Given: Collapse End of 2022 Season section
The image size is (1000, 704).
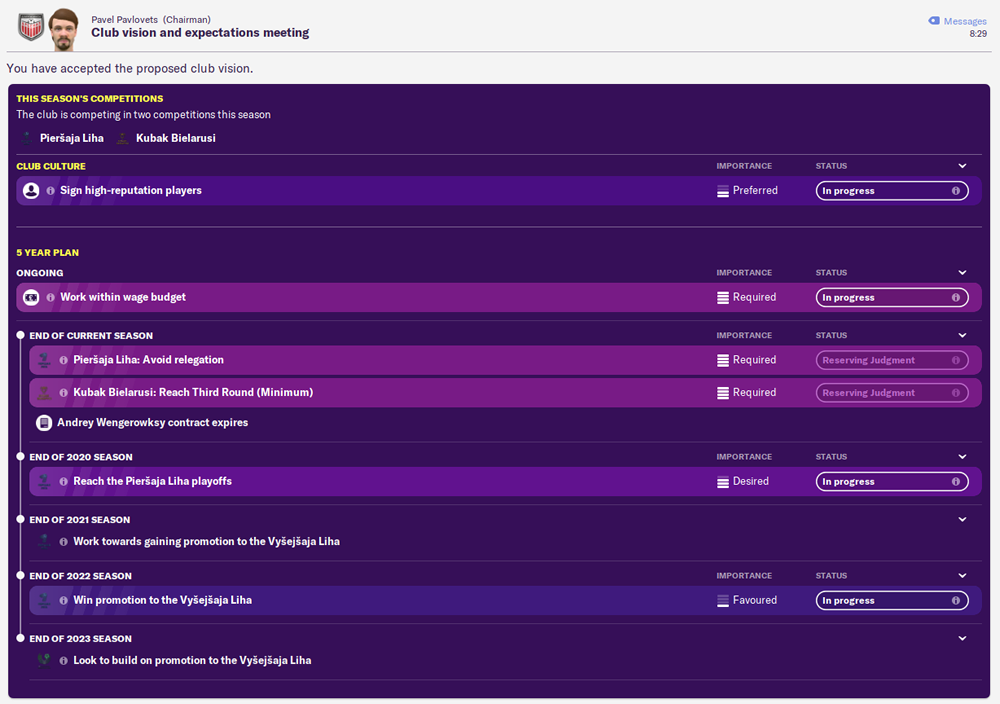Looking at the screenshot, I should [x=962, y=575].
